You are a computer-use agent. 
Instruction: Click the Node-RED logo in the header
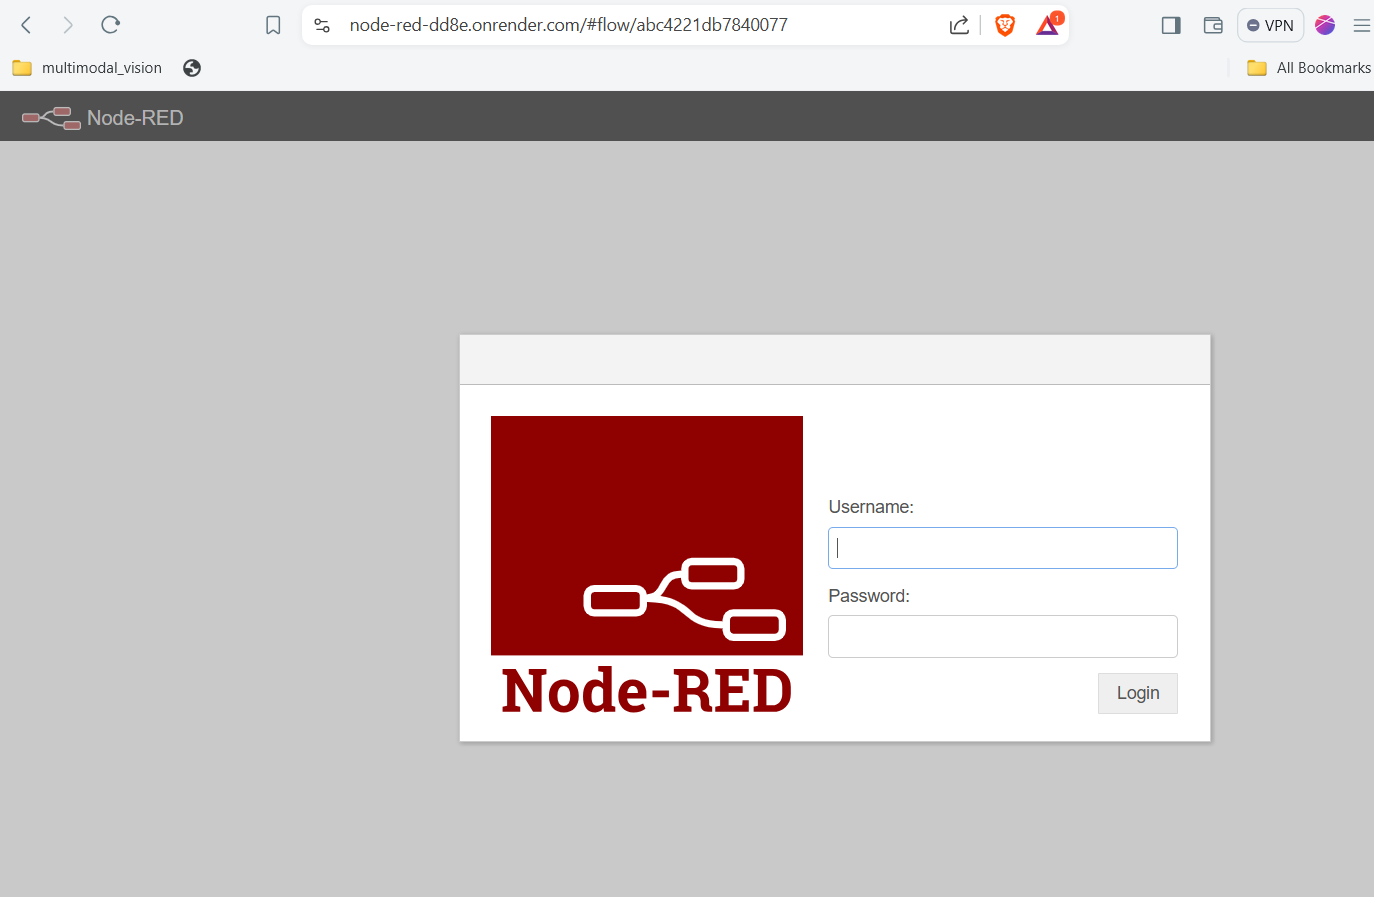(x=51, y=117)
